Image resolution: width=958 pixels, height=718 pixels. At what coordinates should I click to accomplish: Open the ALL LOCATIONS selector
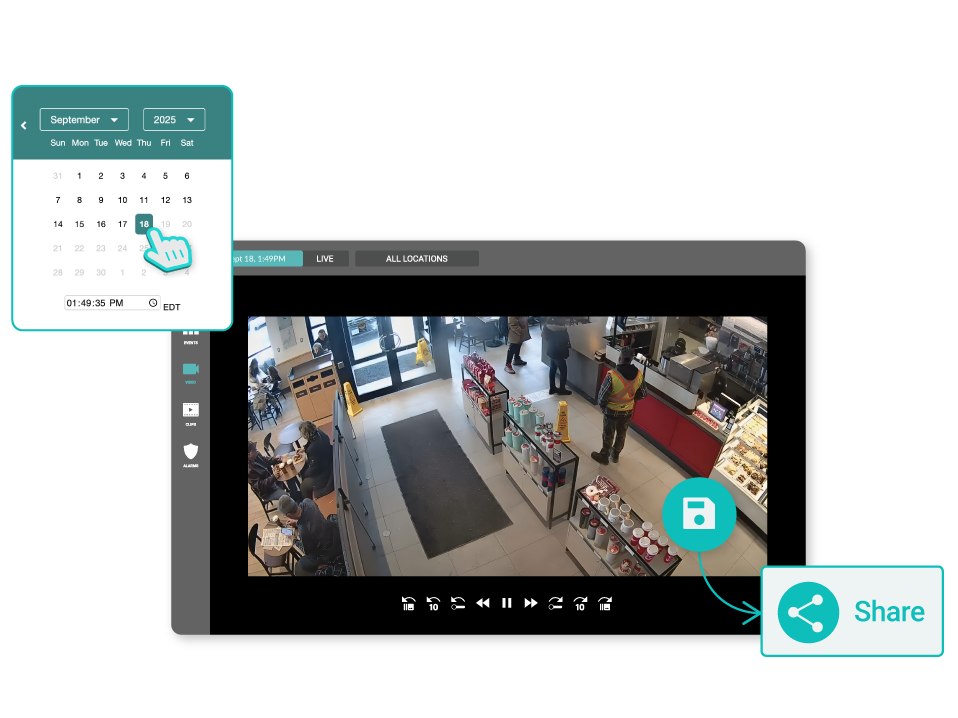coord(416,258)
